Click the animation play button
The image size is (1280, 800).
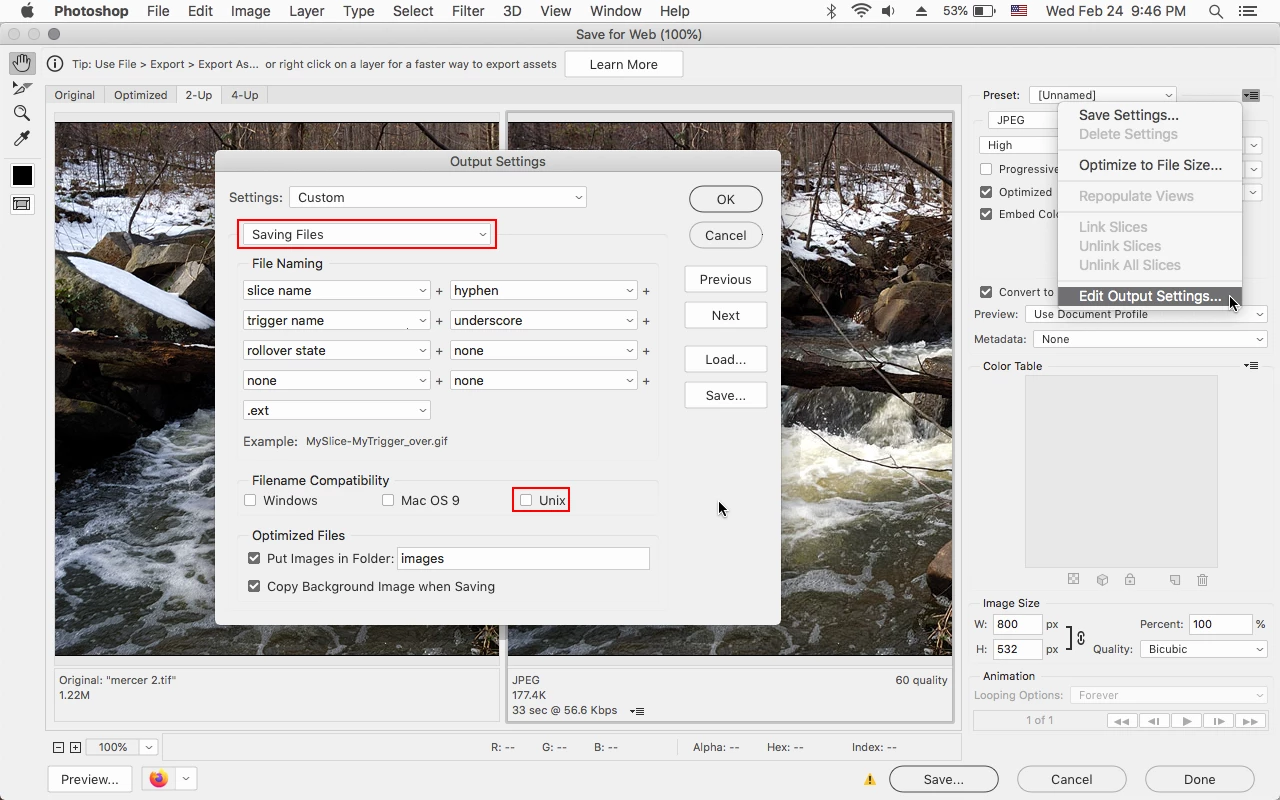point(1187,721)
